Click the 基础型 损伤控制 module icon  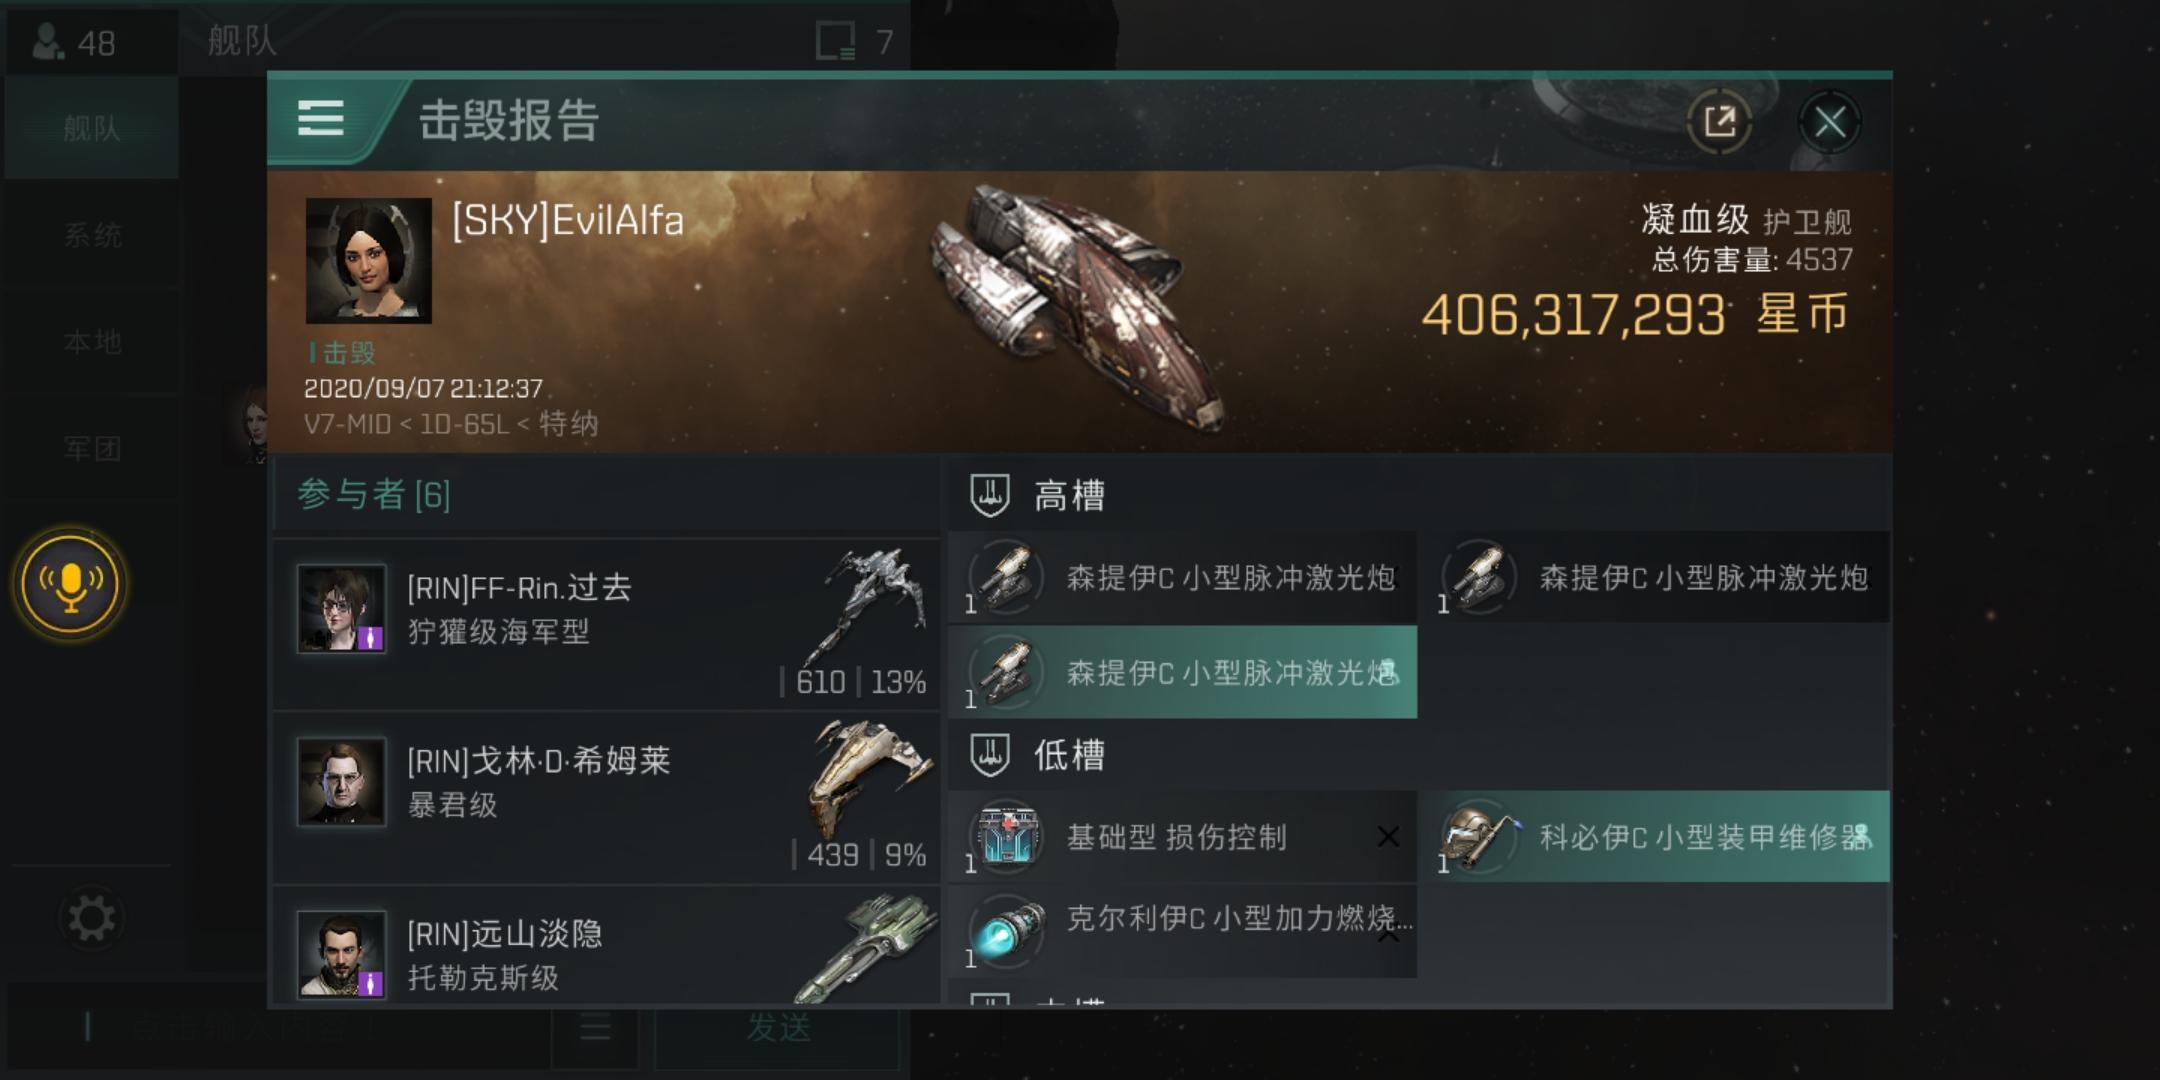coord(1007,836)
